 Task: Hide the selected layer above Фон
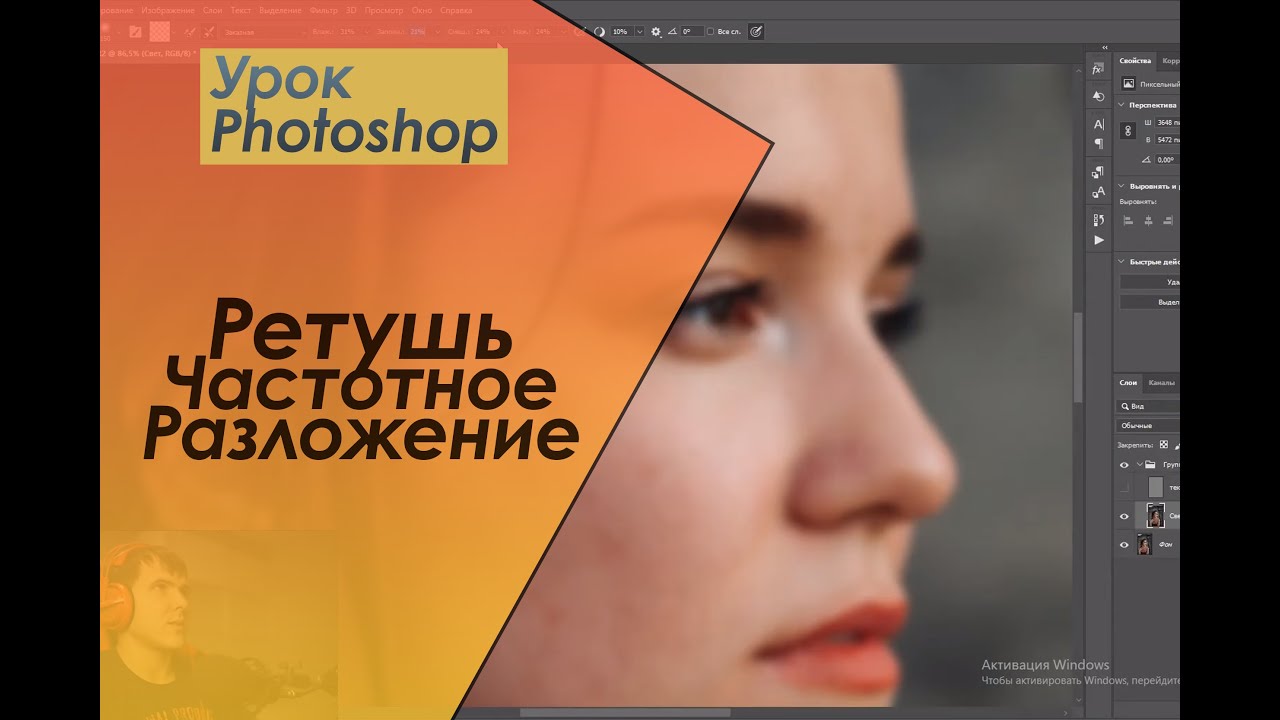click(x=1124, y=516)
